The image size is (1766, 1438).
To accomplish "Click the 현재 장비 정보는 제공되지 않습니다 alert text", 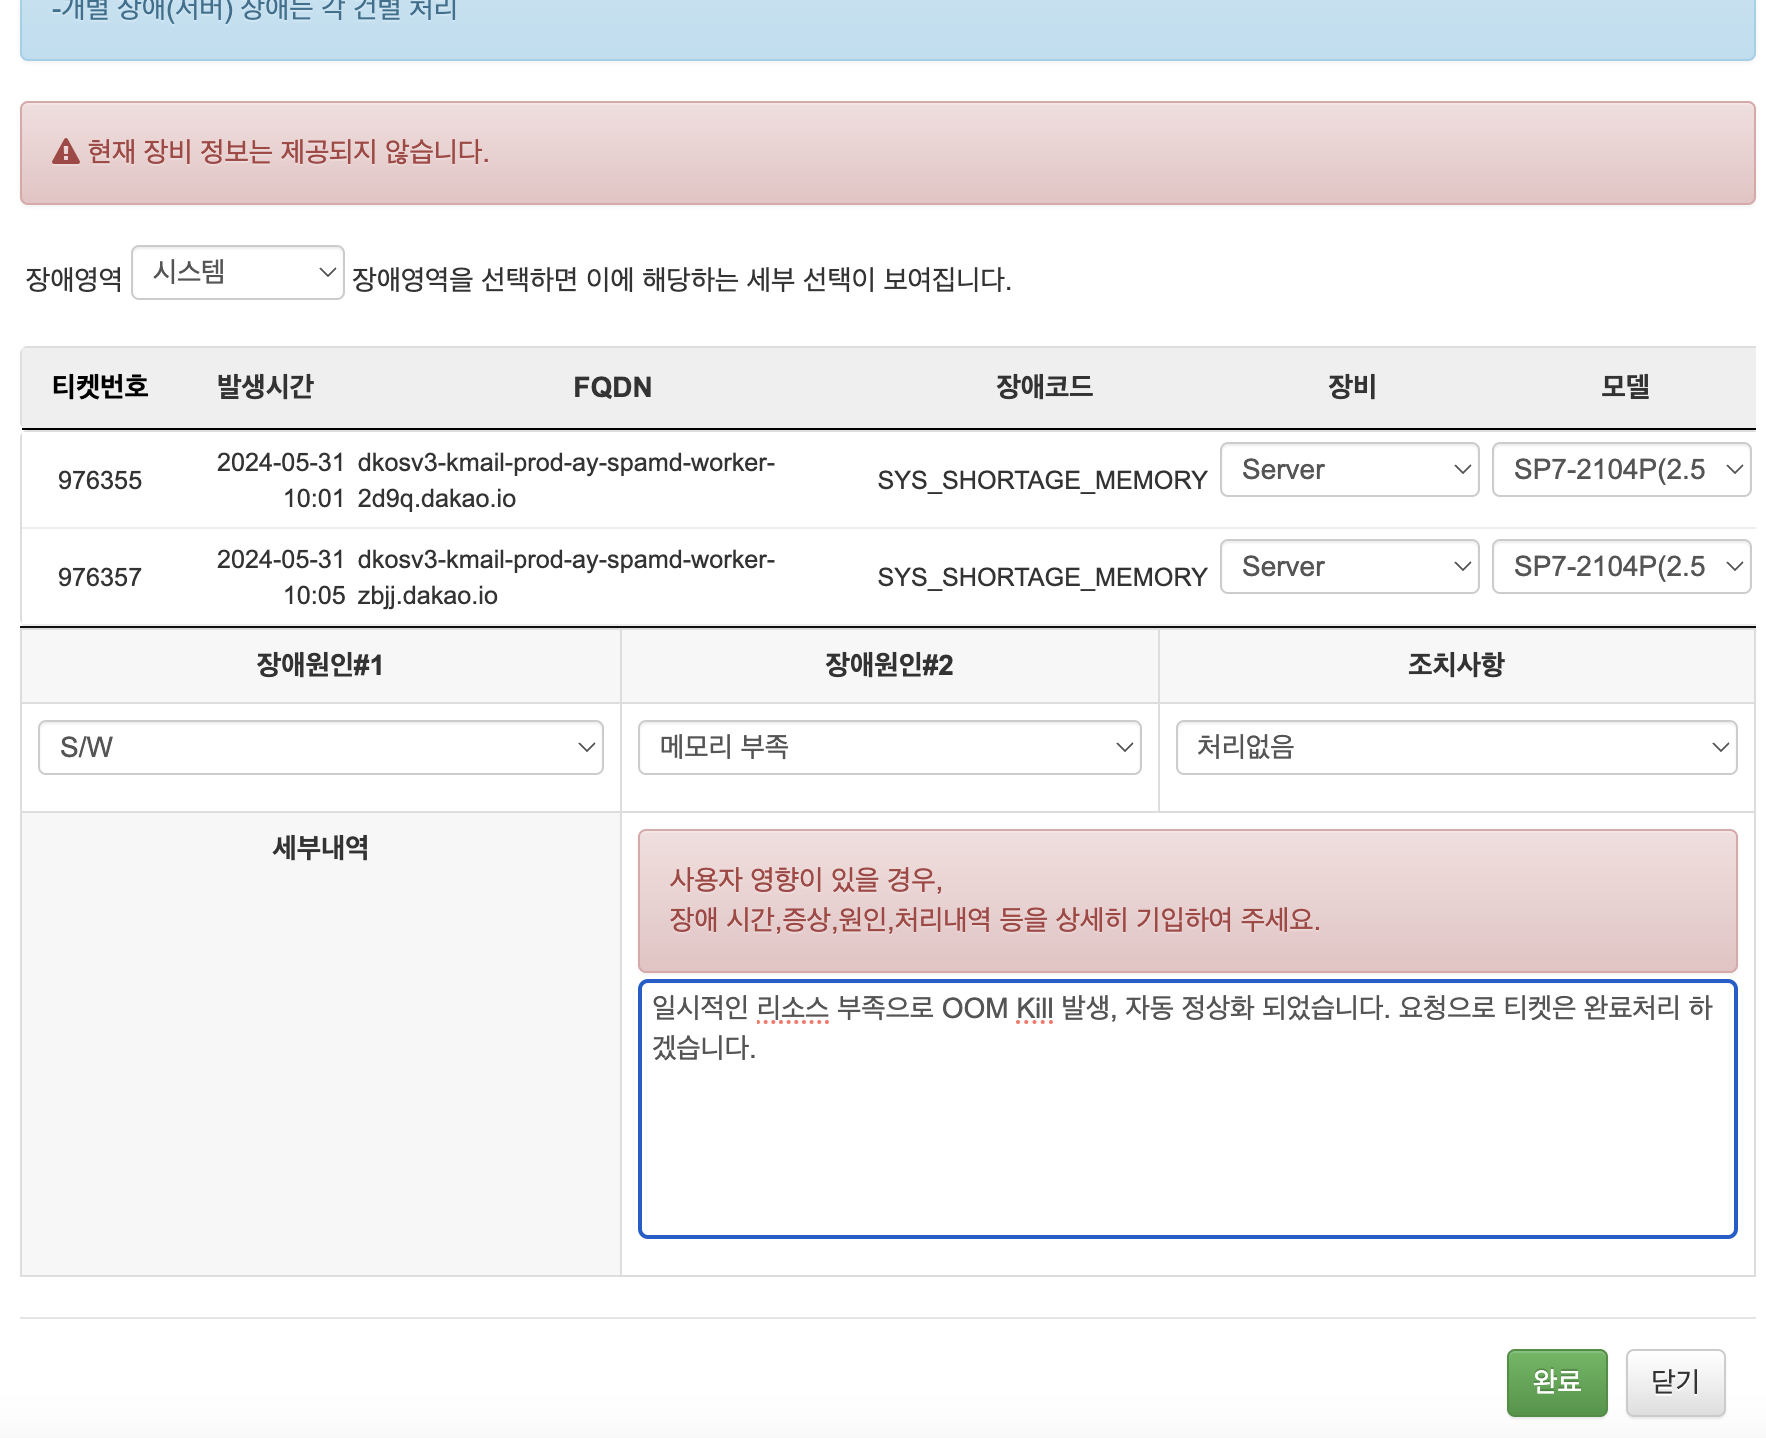I will [288, 152].
